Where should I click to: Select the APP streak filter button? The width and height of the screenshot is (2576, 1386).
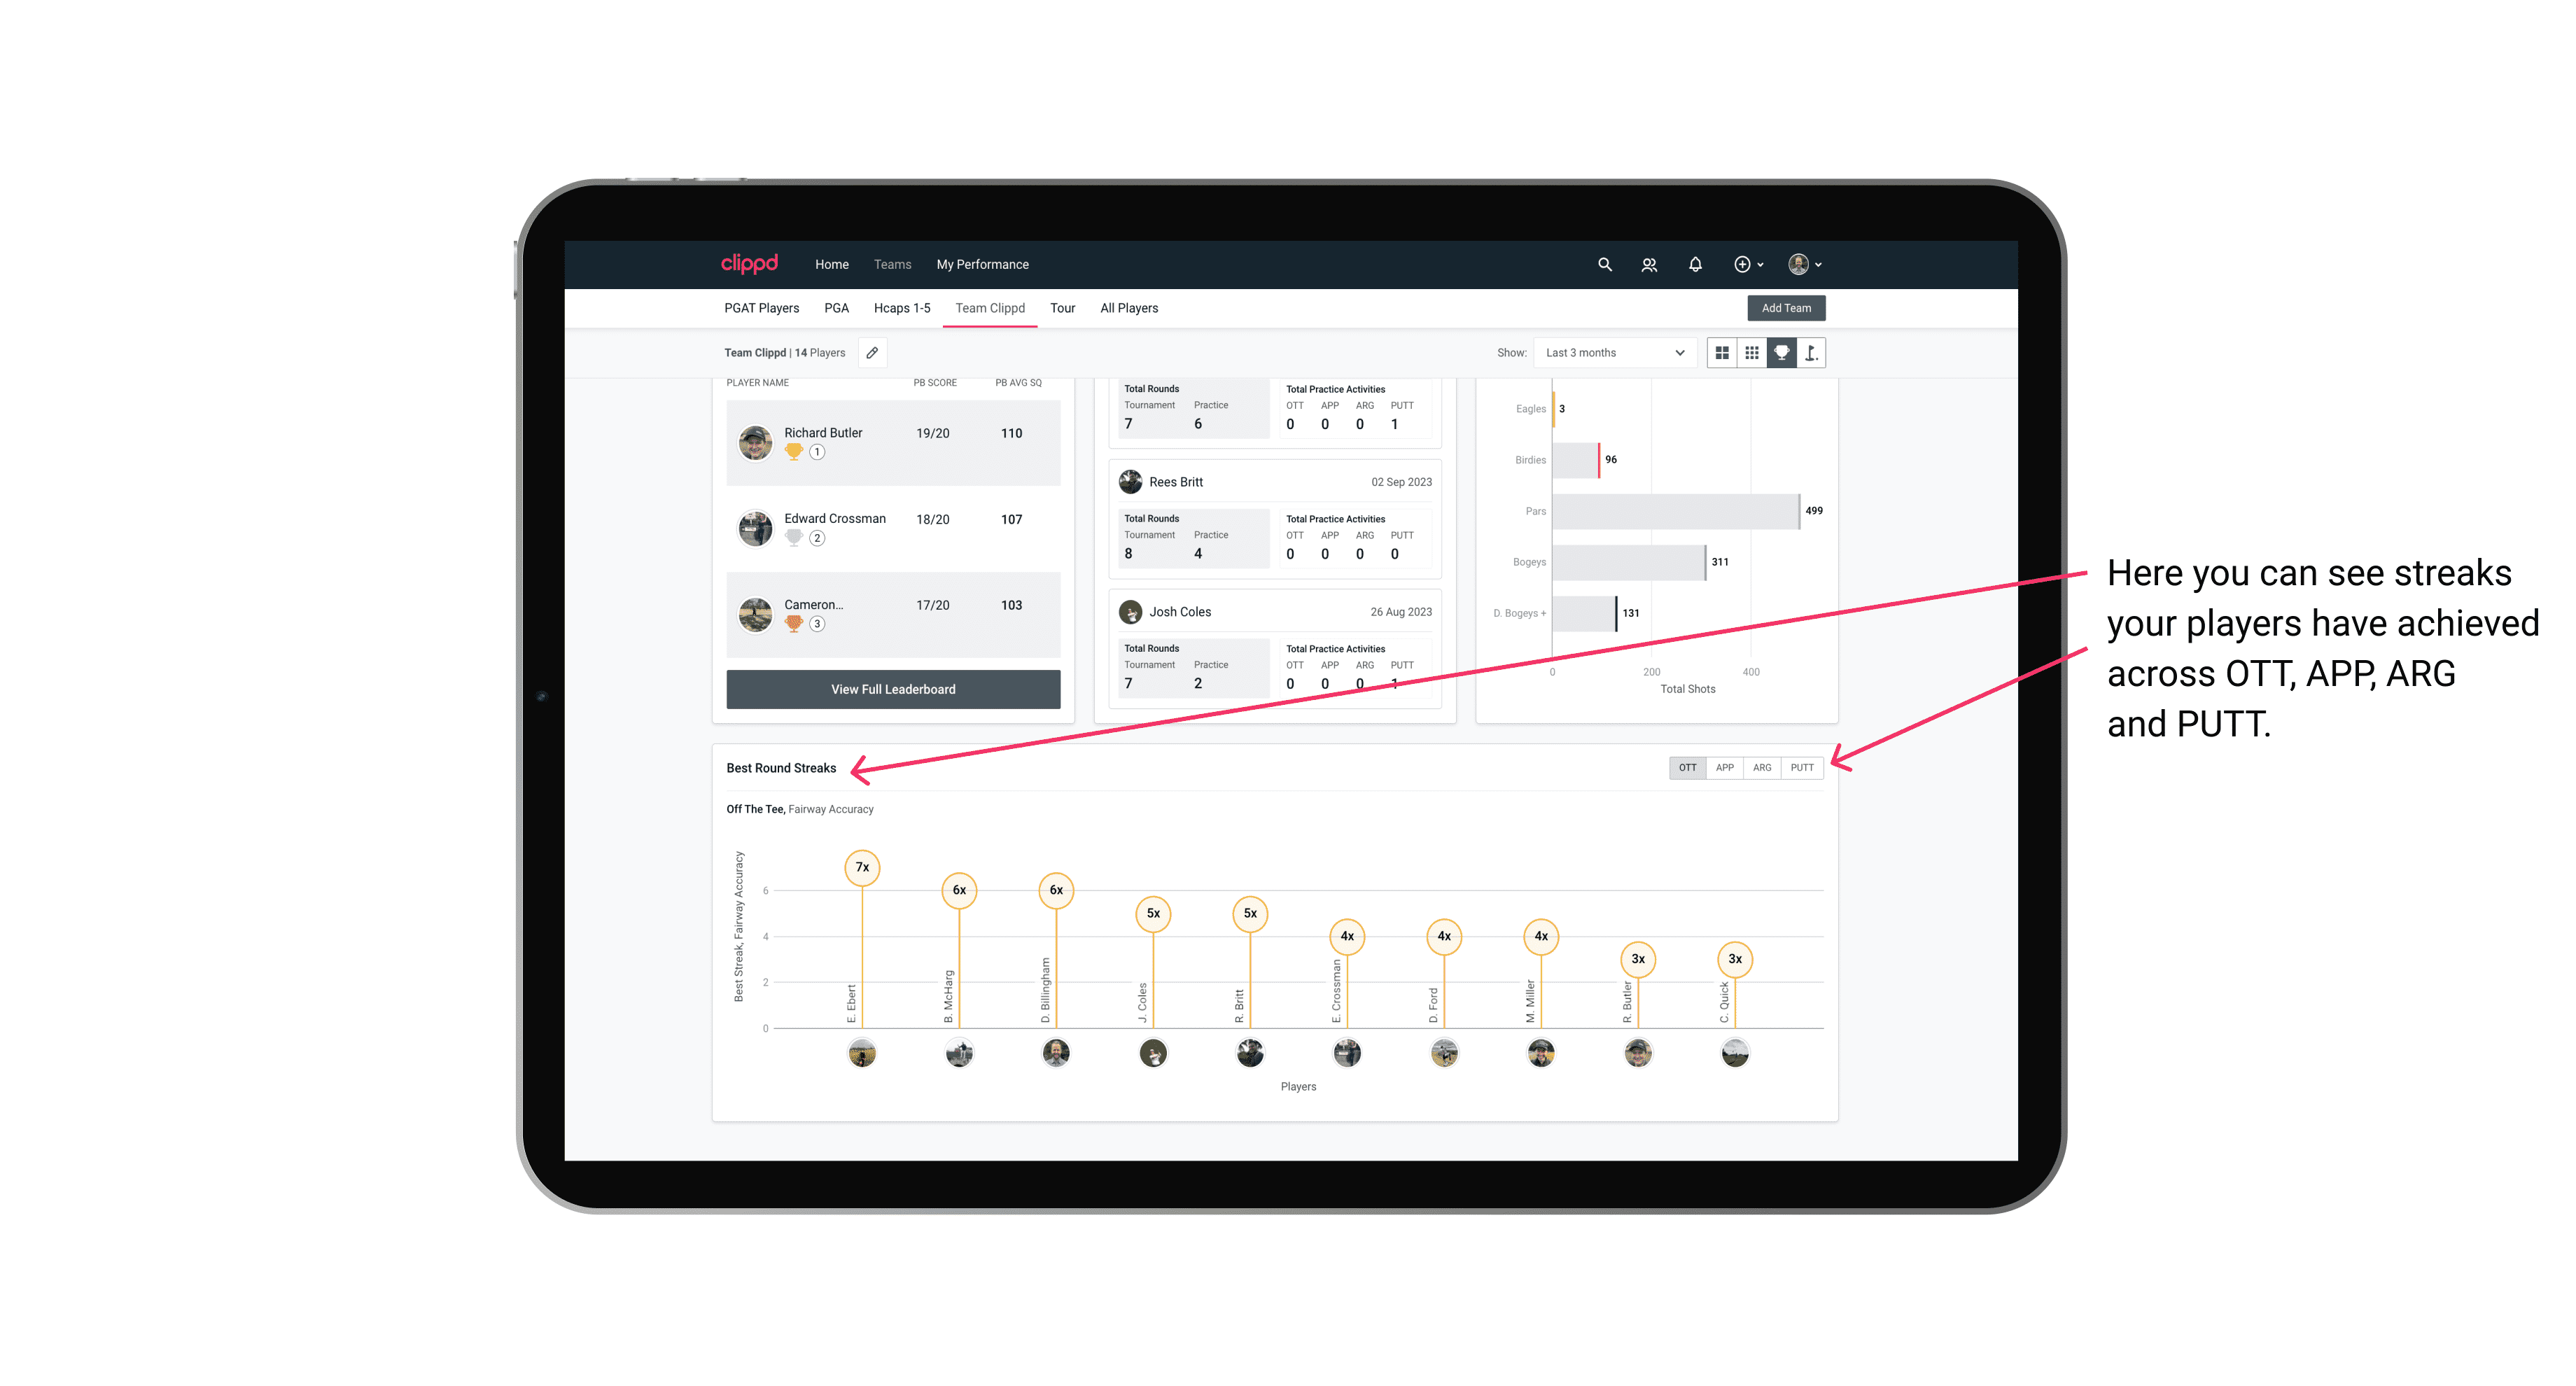point(1723,766)
